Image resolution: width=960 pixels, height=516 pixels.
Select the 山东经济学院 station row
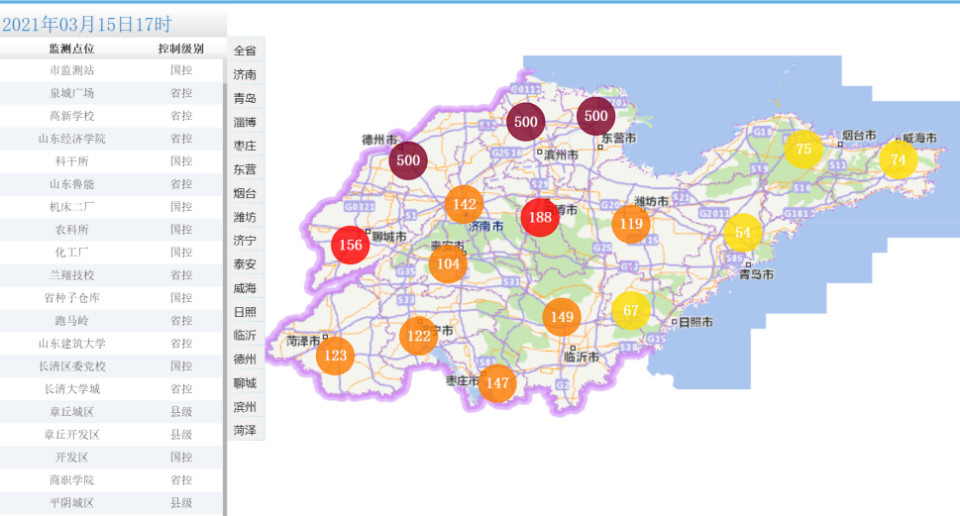click(x=111, y=138)
